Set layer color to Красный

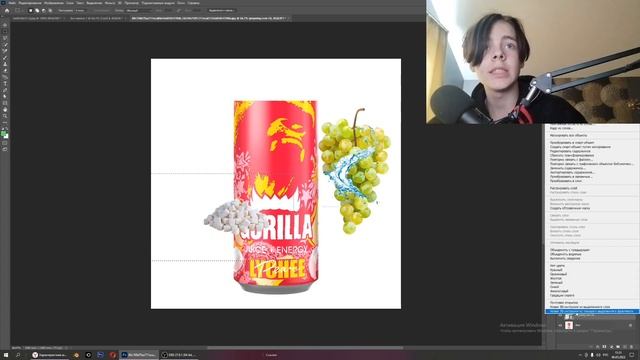[x=556, y=270]
